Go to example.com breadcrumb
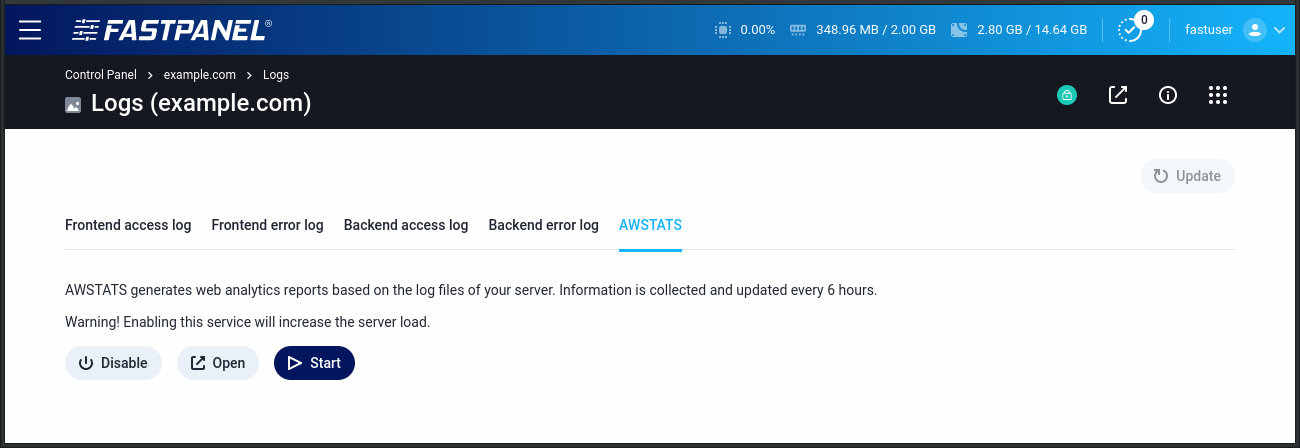Viewport: 1300px width, 448px height. pos(200,75)
